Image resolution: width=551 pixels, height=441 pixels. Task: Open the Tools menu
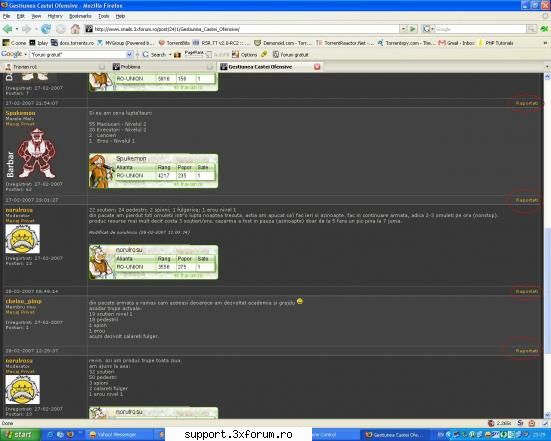coord(104,16)
